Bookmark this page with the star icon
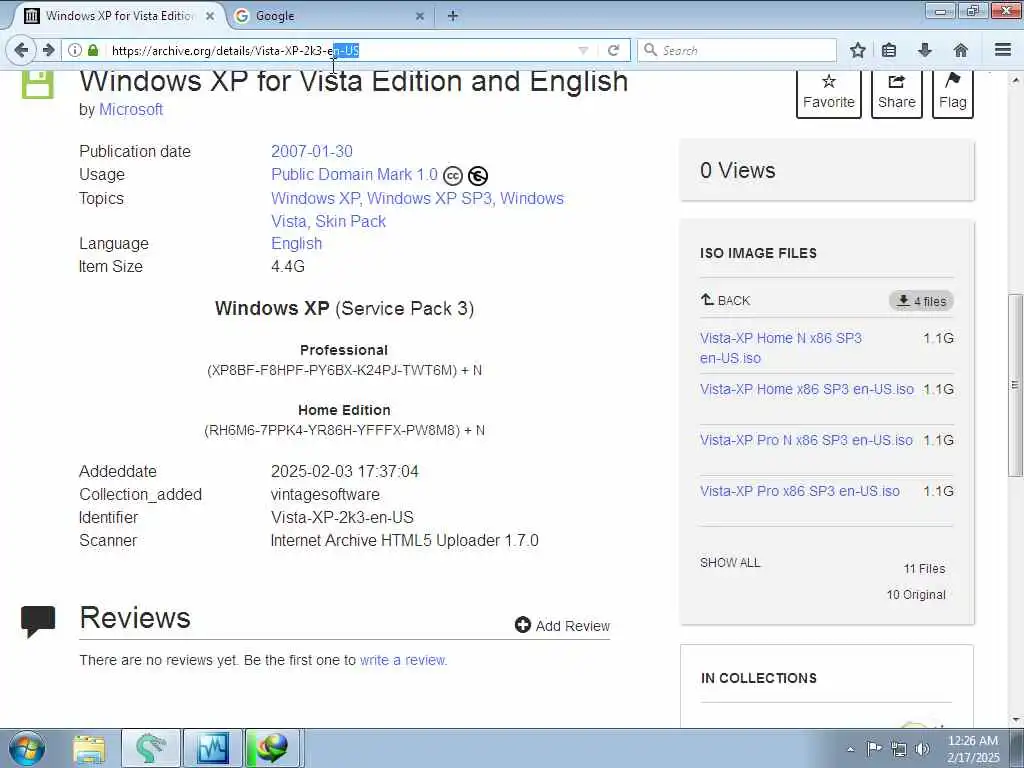The height and width of the screenshot is (768, 1024). (857, 50)
